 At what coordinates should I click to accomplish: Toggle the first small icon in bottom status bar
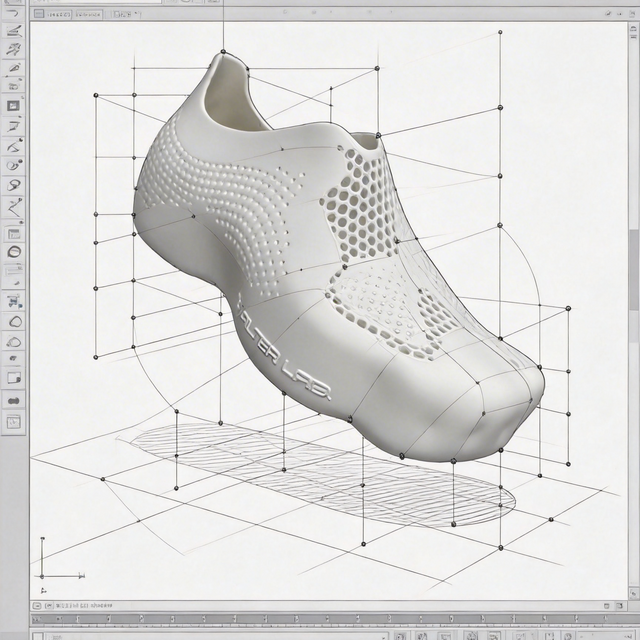(x=37, y=606)
